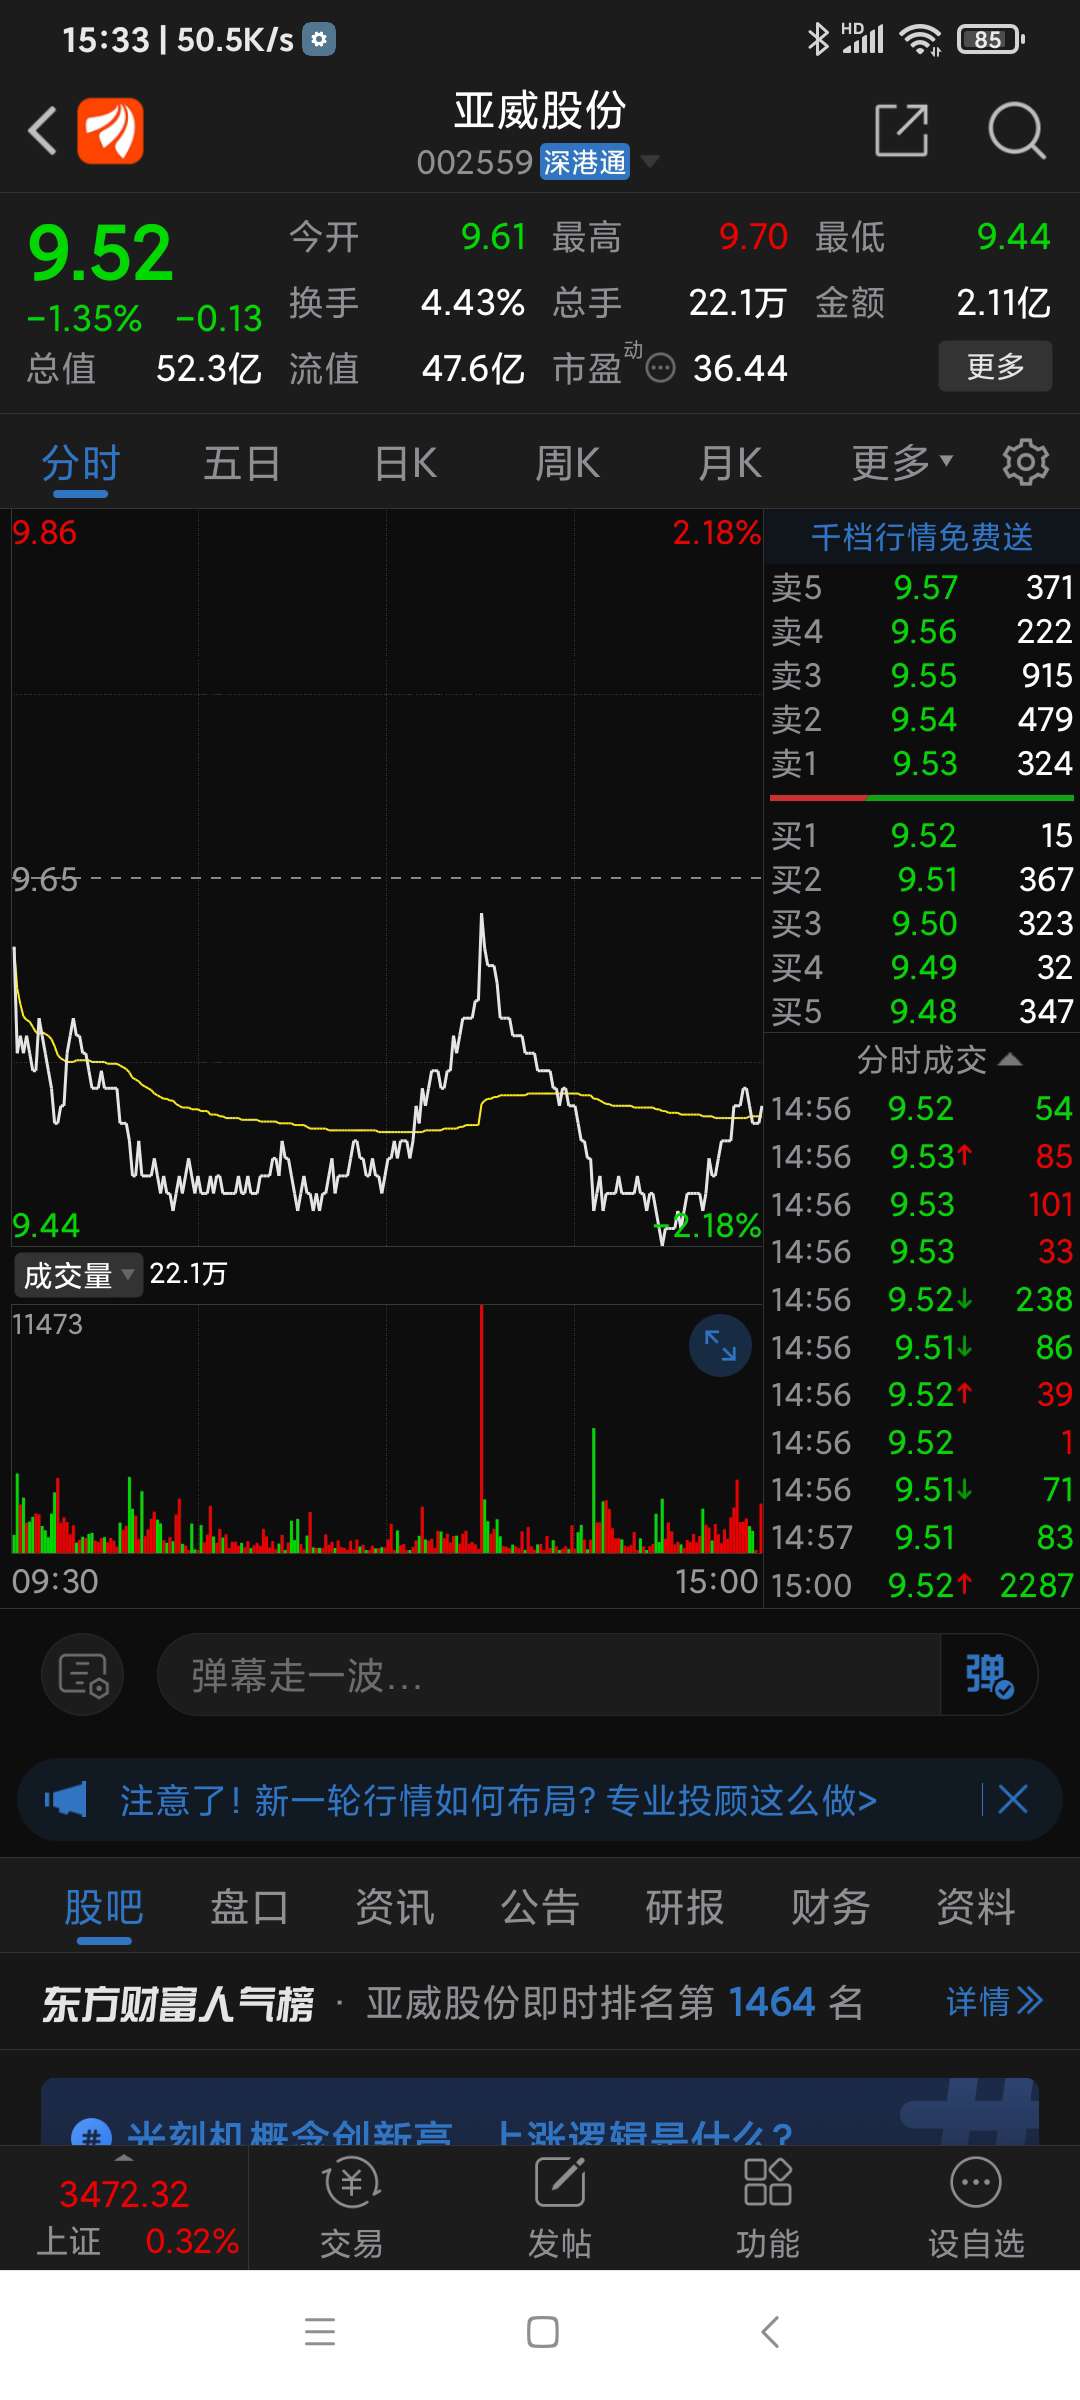Open the bullet-comment list settings icon

click(x=83, y=1675)
